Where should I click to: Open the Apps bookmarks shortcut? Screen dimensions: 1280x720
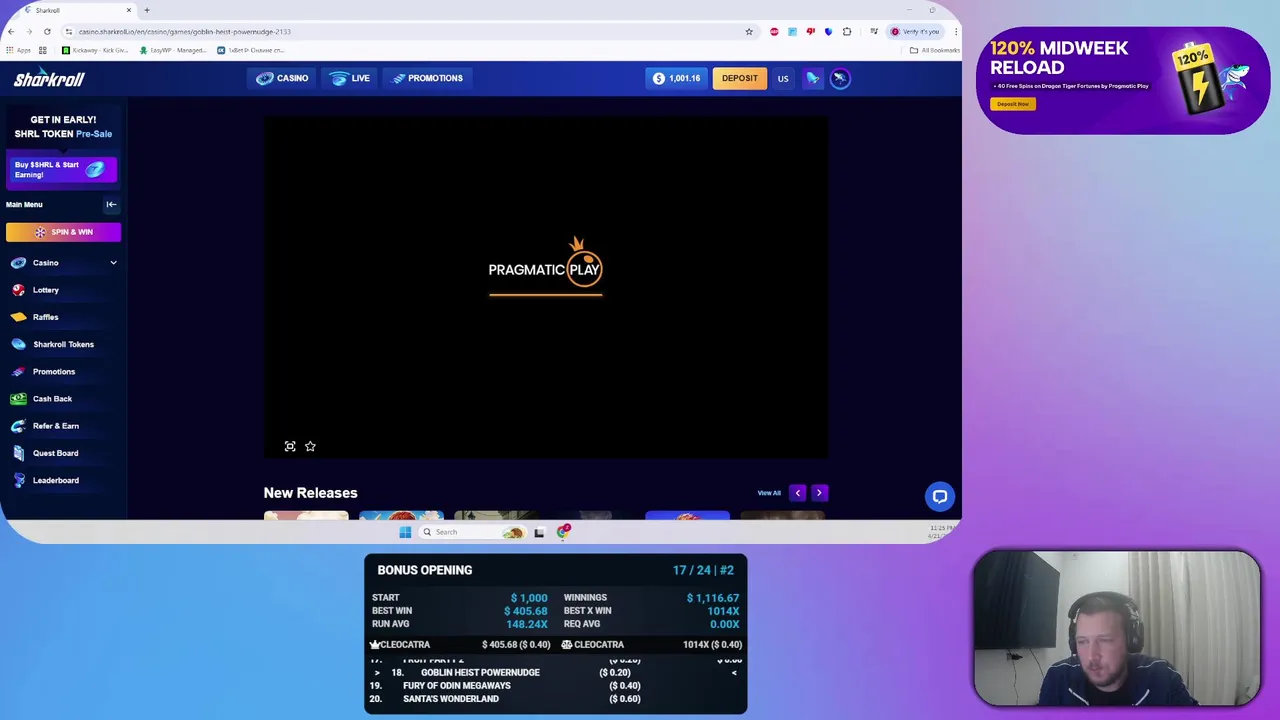pos(18,50)
